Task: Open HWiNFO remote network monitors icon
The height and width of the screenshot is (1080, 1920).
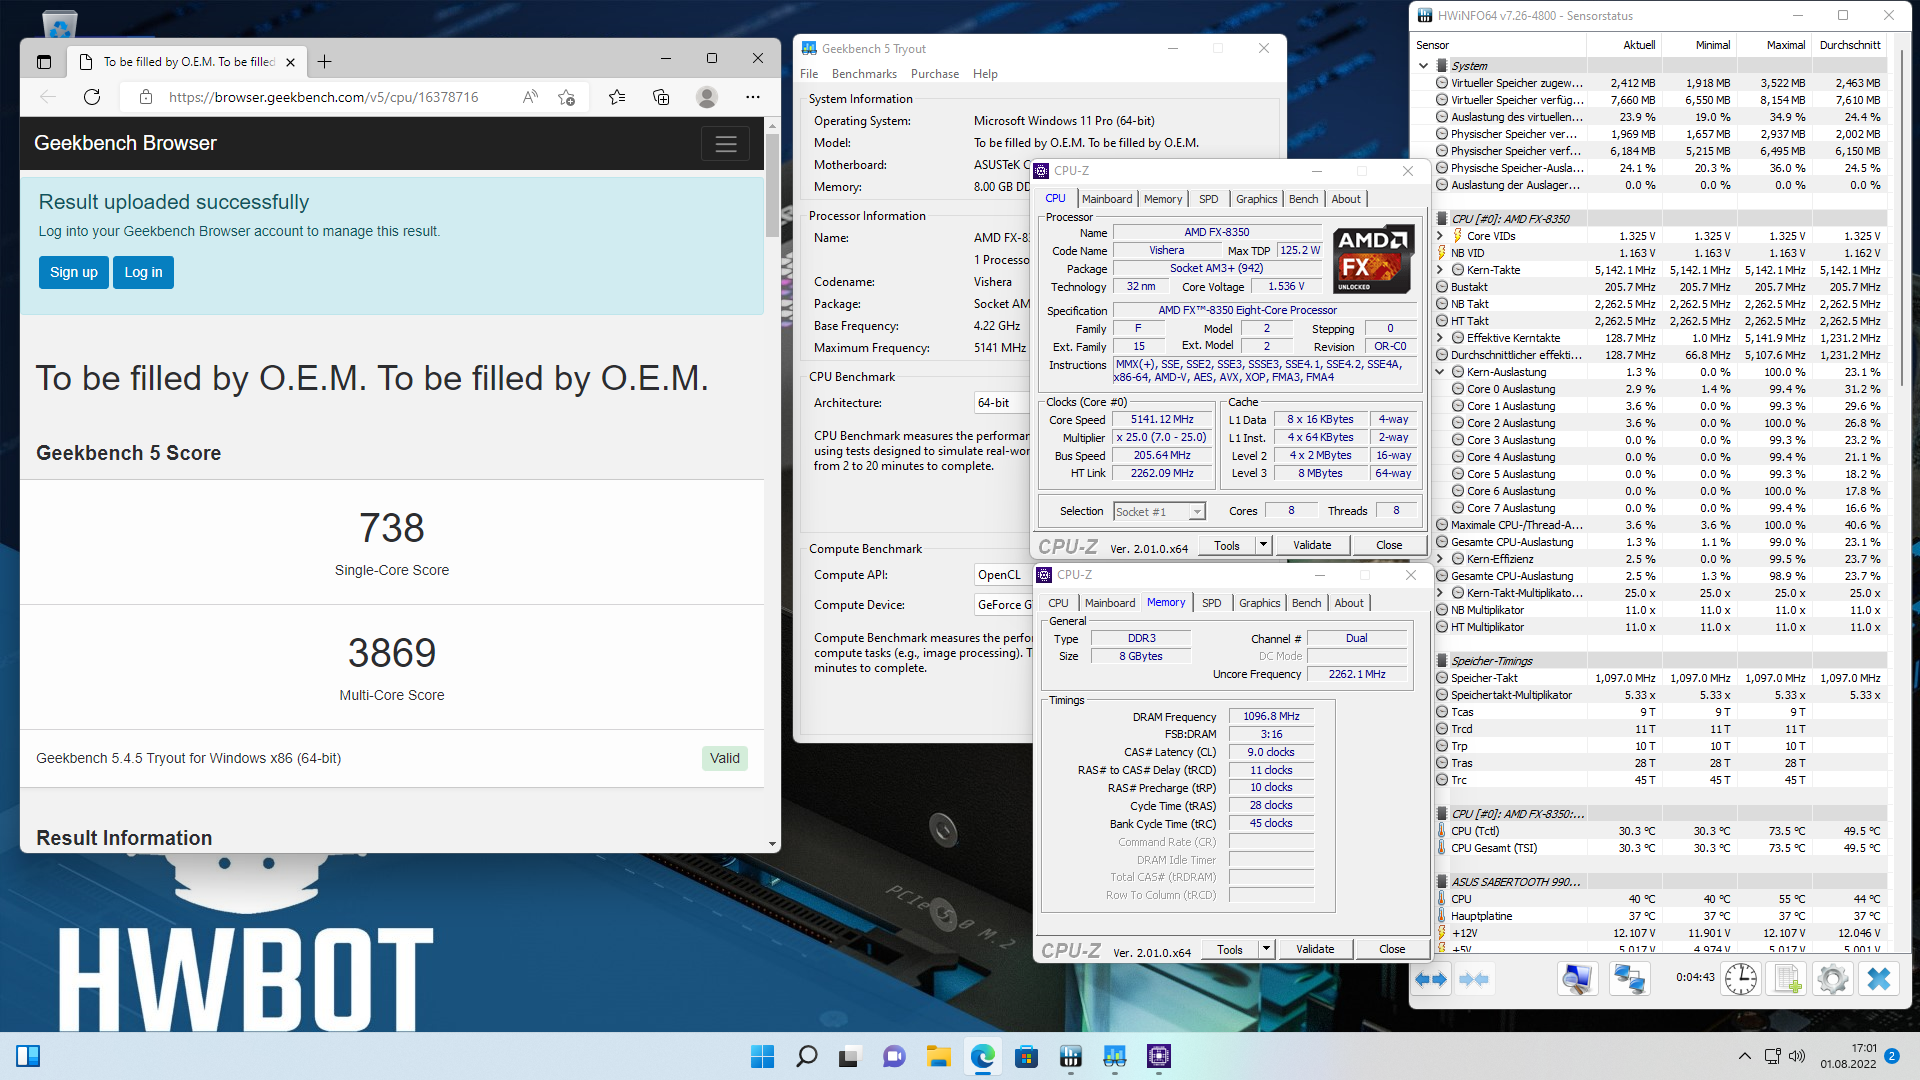Action: [x=1629, y=979]
